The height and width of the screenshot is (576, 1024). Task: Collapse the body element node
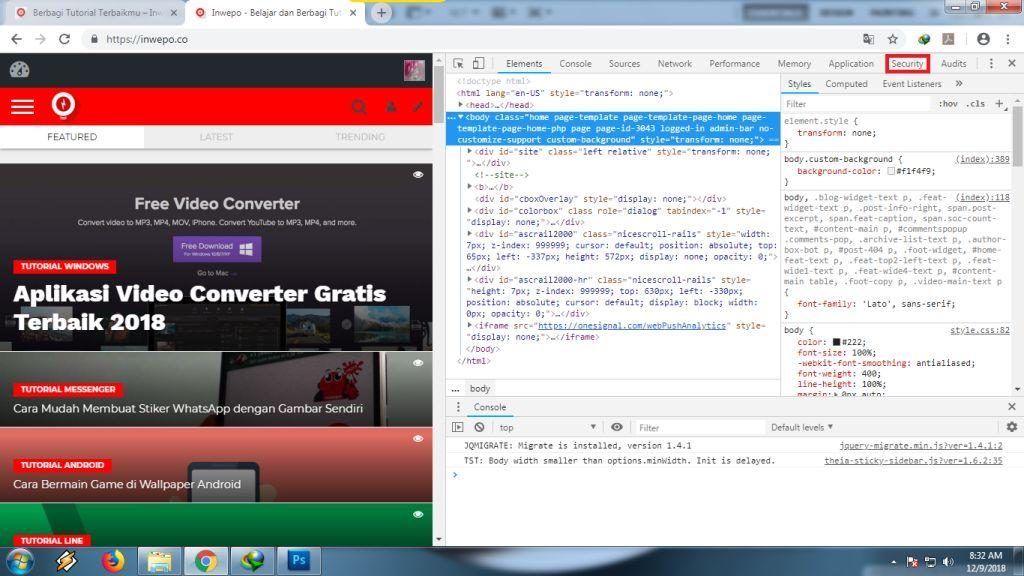[461, 117]
